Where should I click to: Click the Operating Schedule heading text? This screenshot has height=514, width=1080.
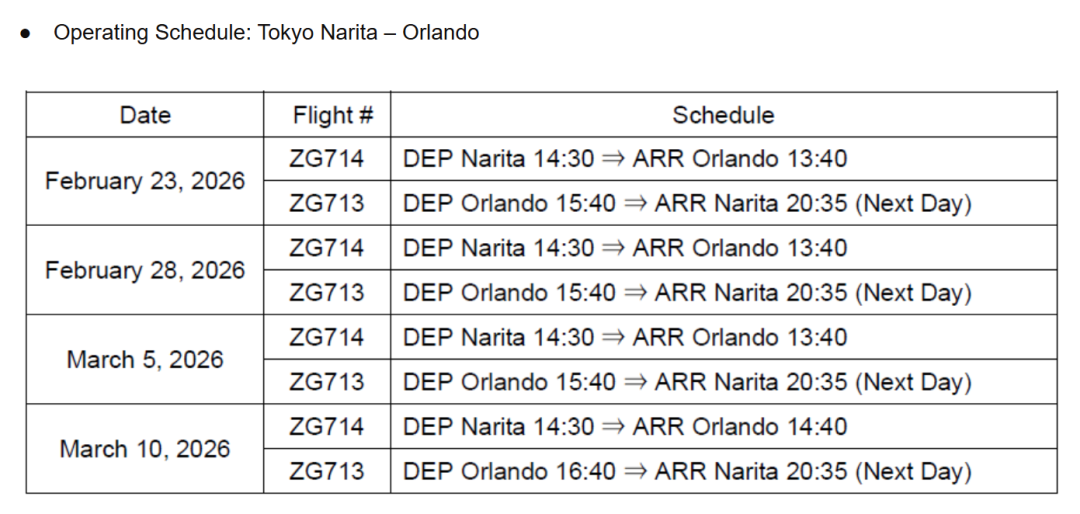(x=266, y=32)
